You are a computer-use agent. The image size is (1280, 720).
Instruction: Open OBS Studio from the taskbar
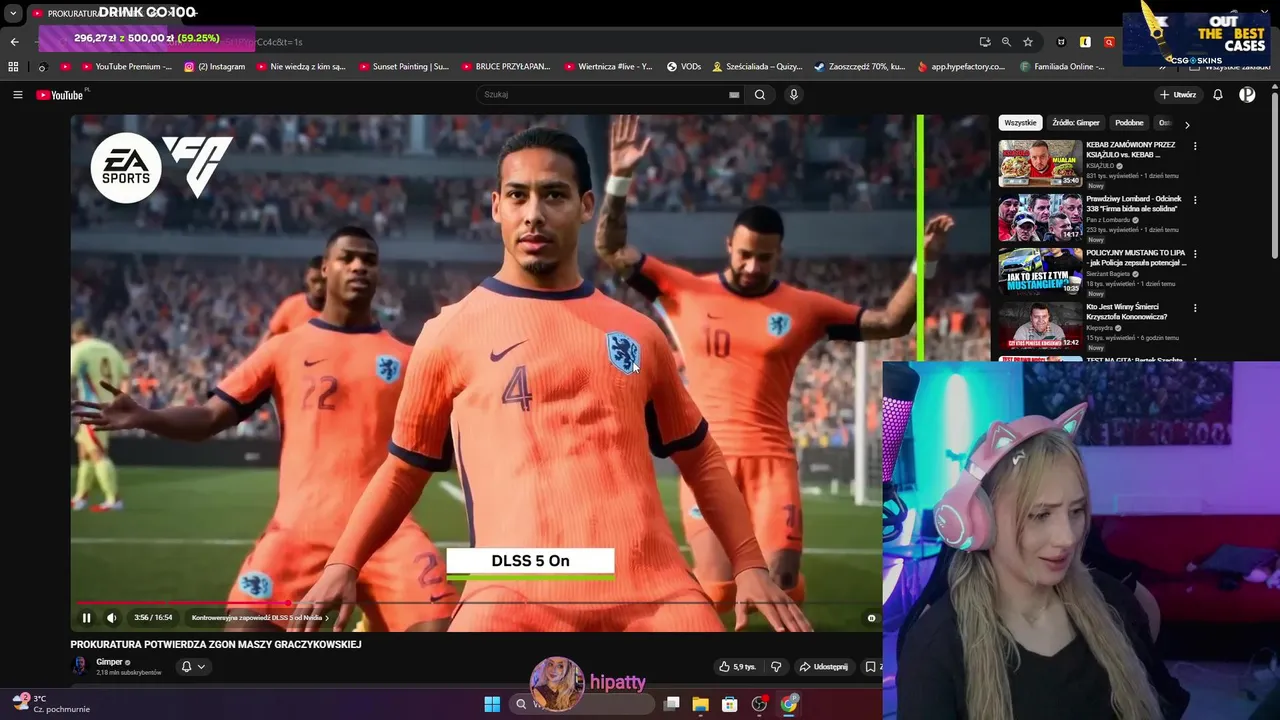click(759, 704)
